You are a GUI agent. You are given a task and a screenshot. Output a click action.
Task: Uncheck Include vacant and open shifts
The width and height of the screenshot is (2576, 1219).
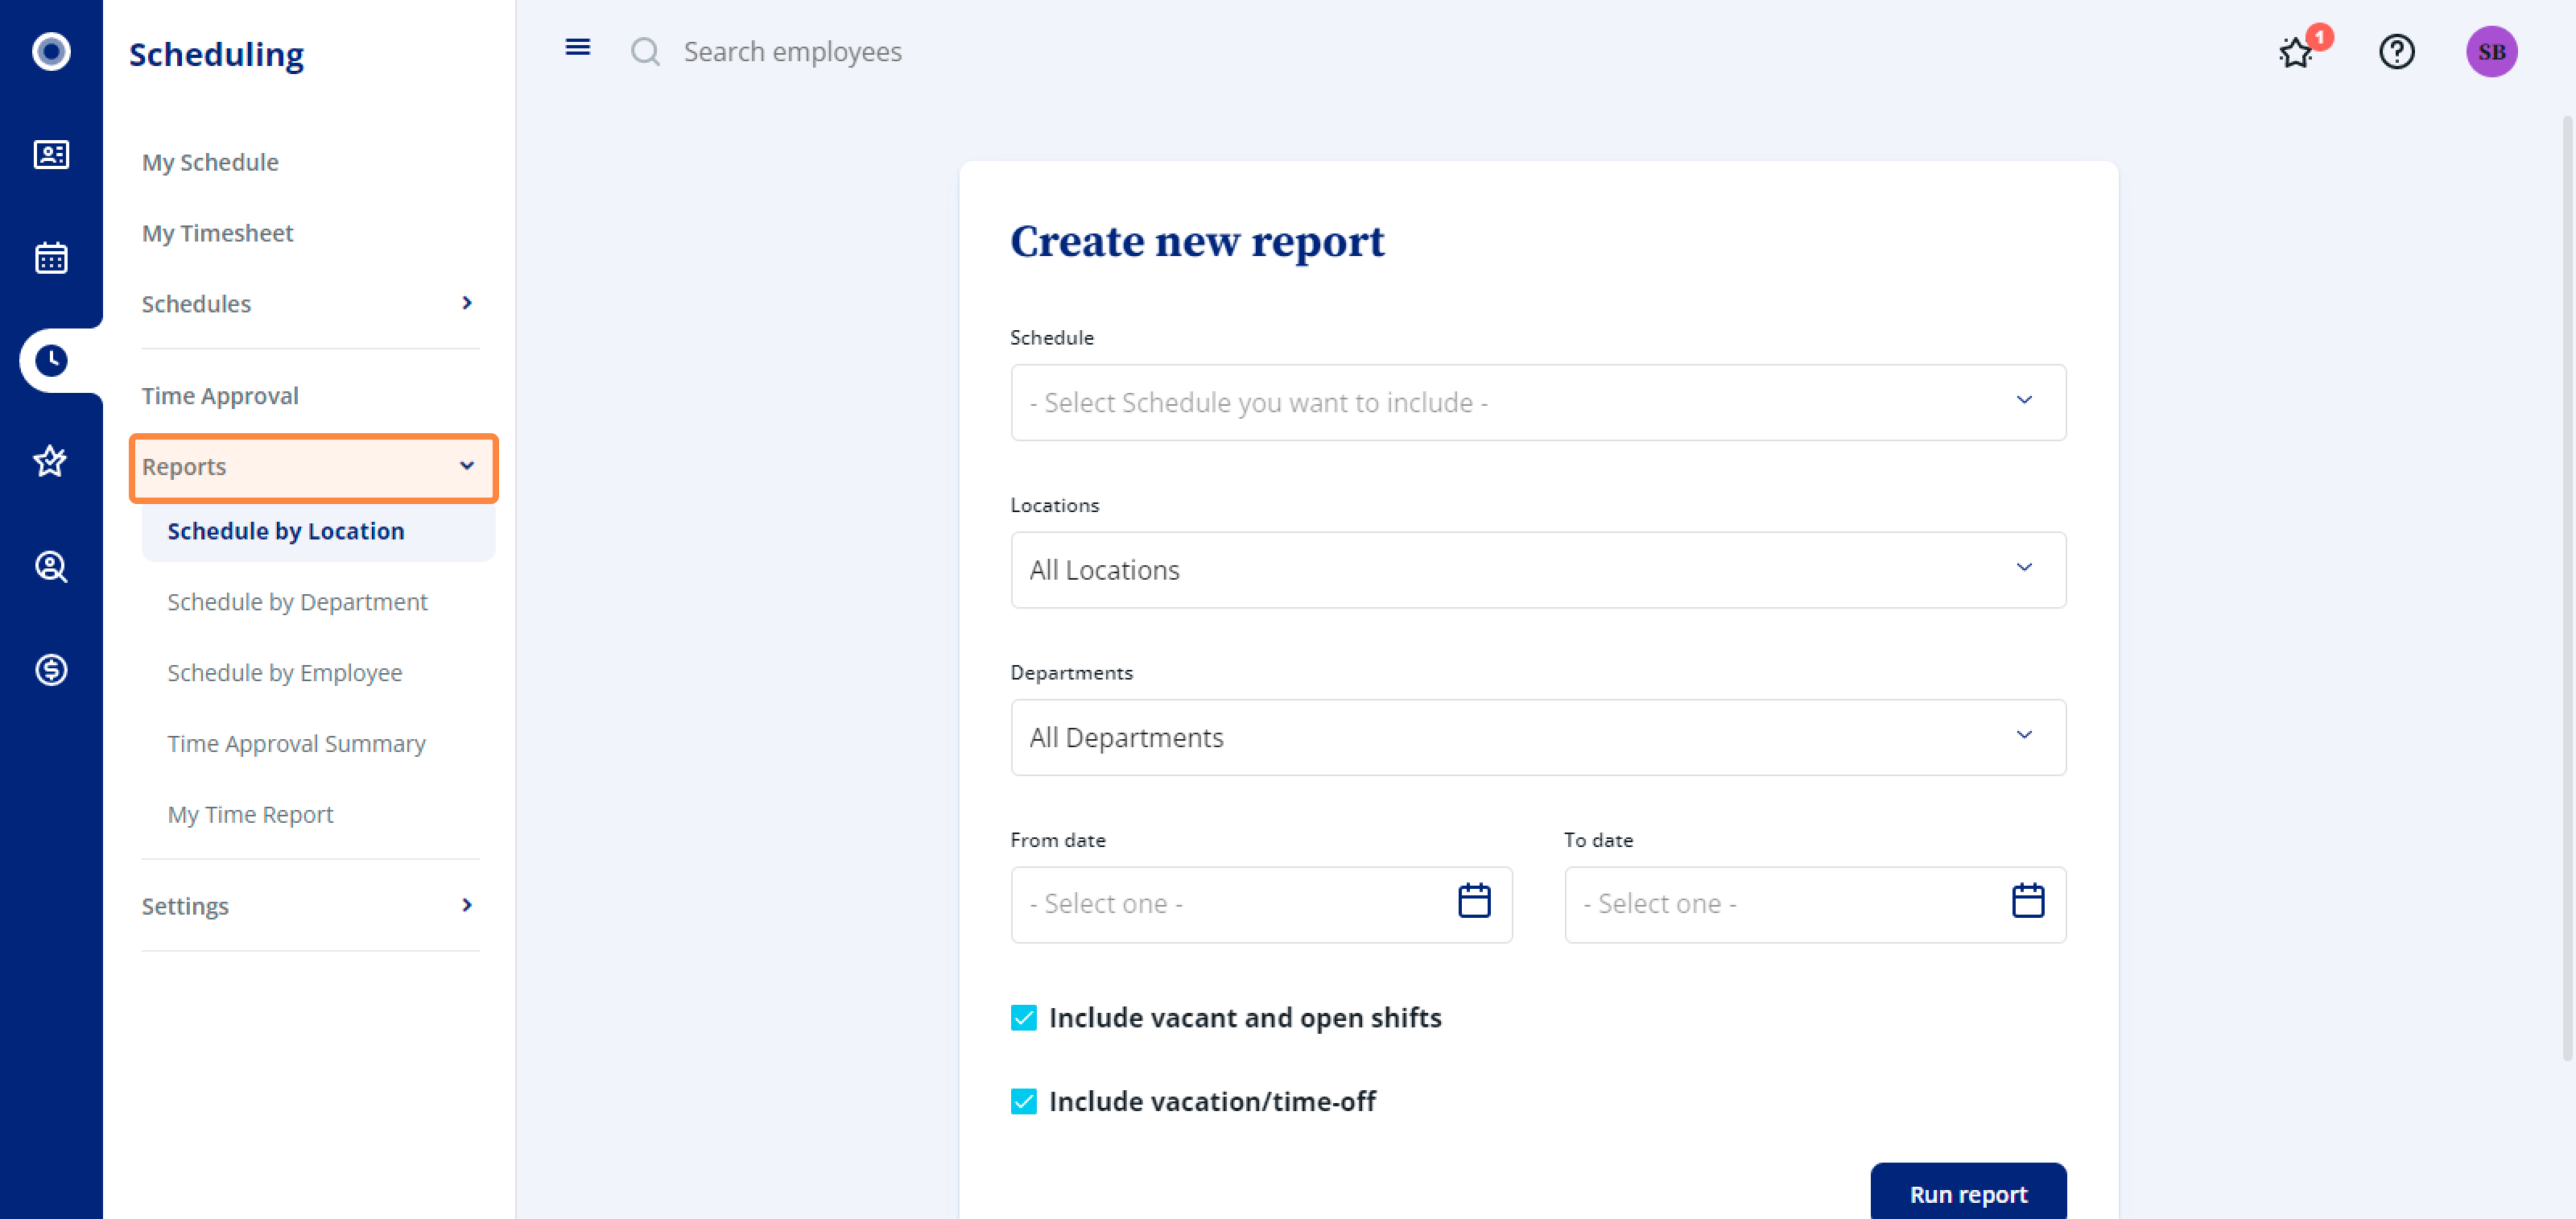pos(1023,1018)
